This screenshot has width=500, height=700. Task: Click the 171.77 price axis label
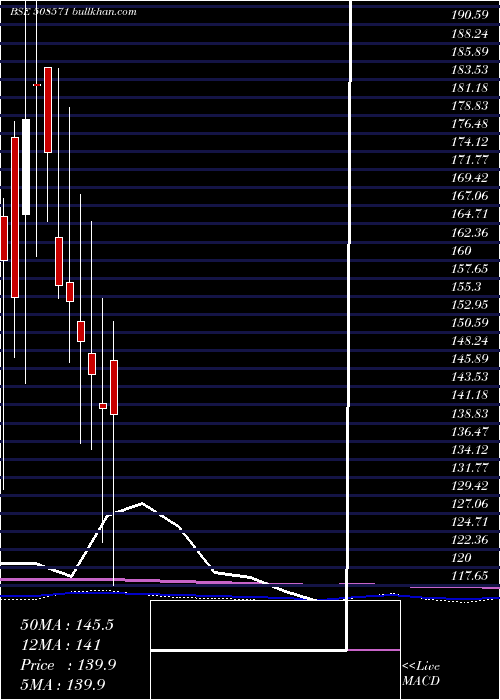click(469, 160)
